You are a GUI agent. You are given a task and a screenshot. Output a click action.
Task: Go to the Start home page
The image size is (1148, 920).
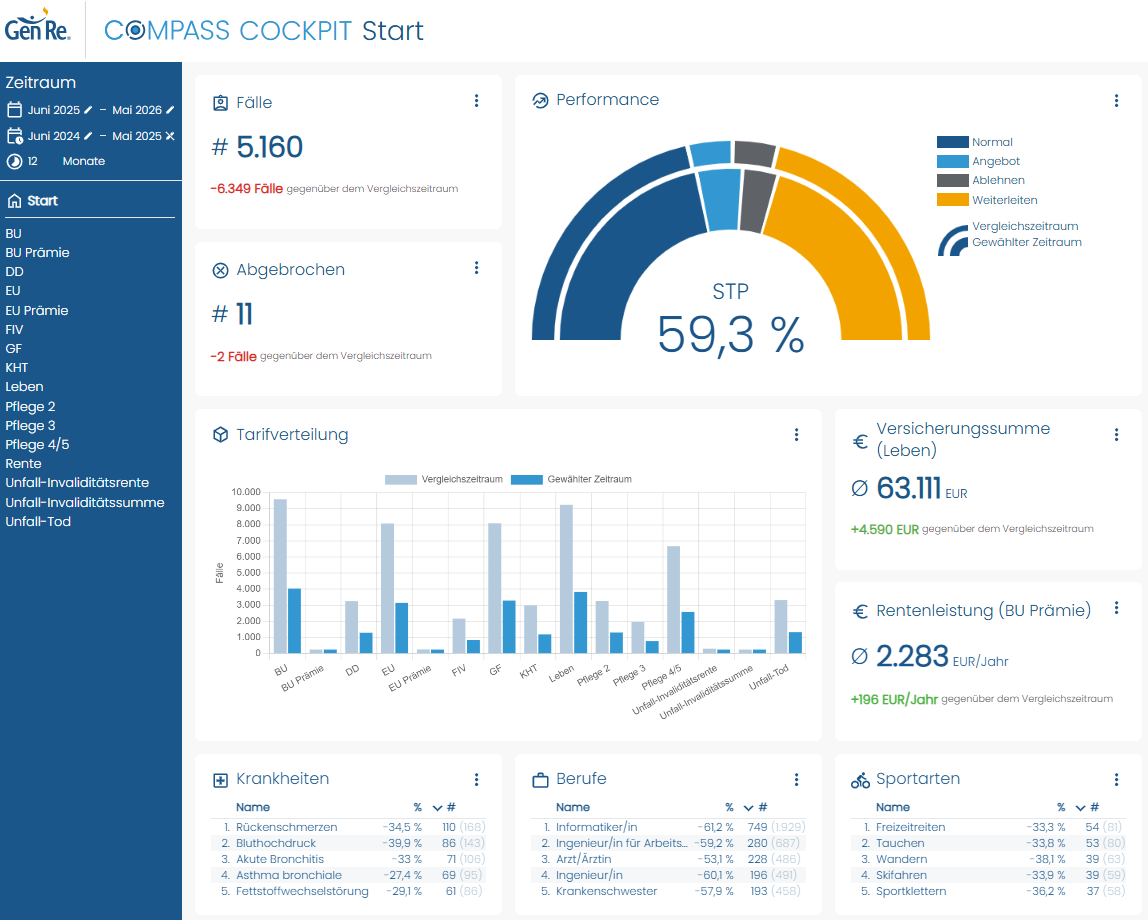42,201
